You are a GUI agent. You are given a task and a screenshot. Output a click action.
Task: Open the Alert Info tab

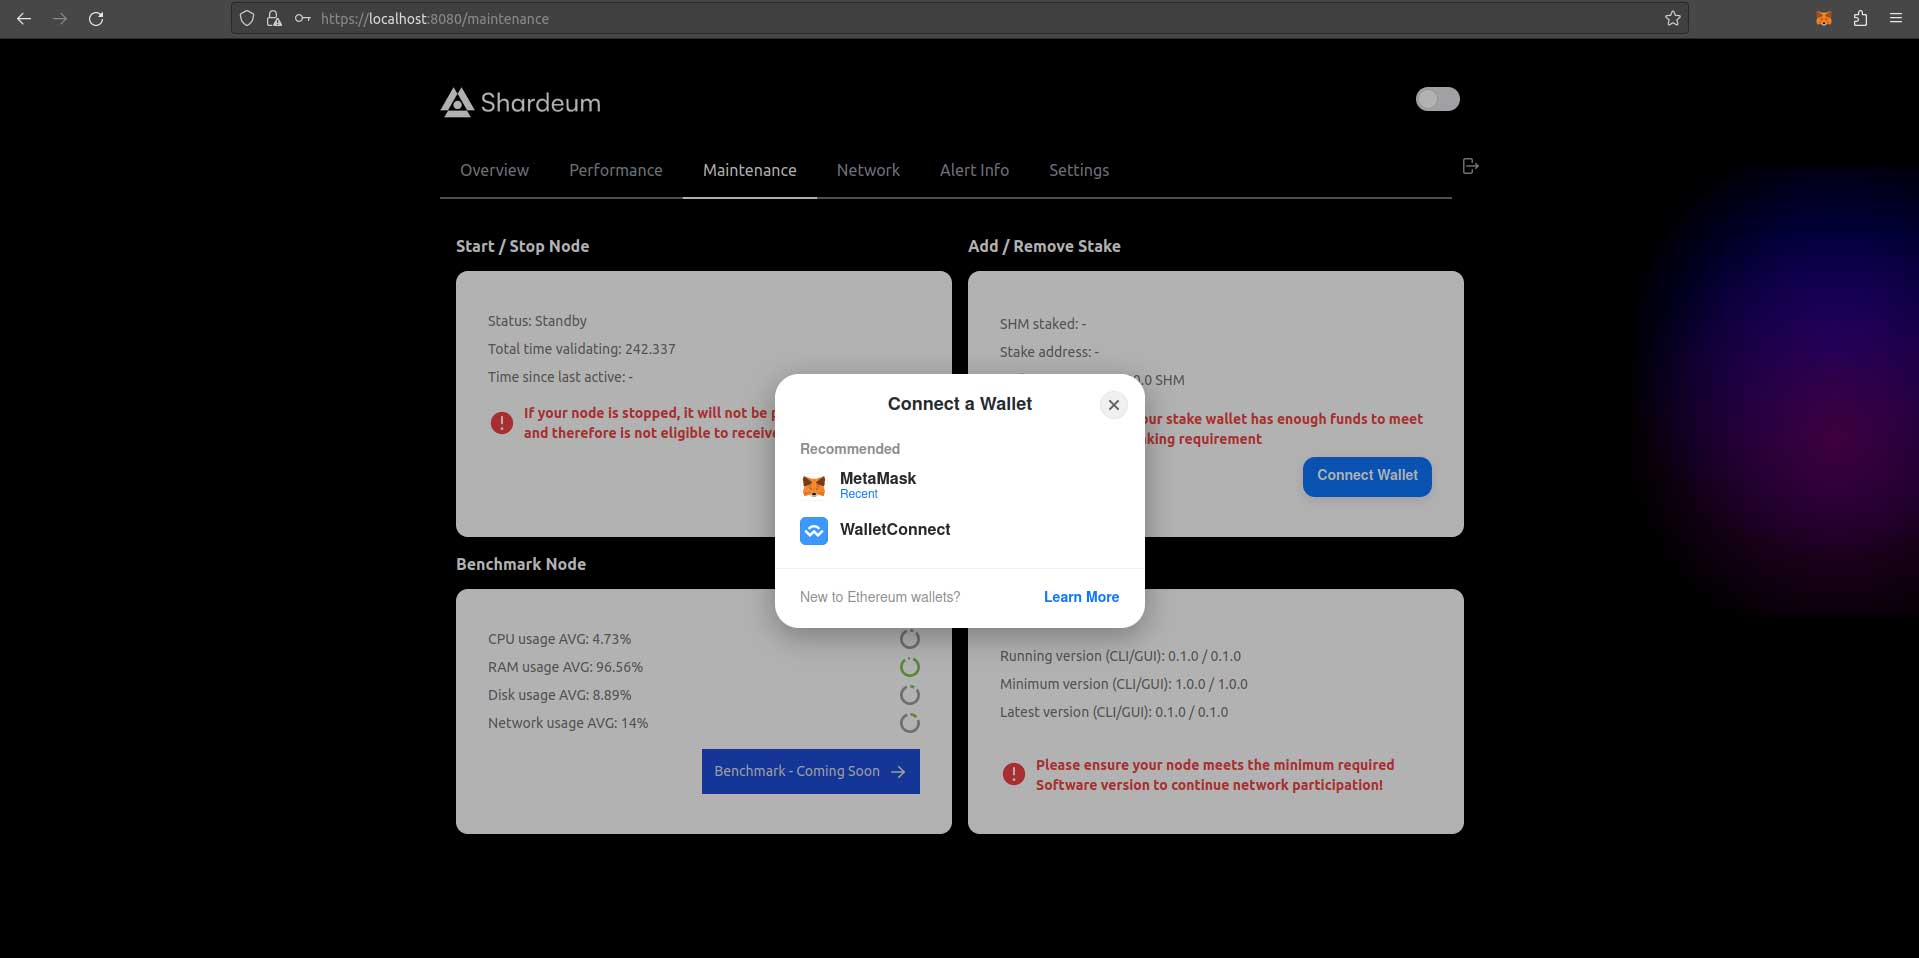click(x=974, y=170)
